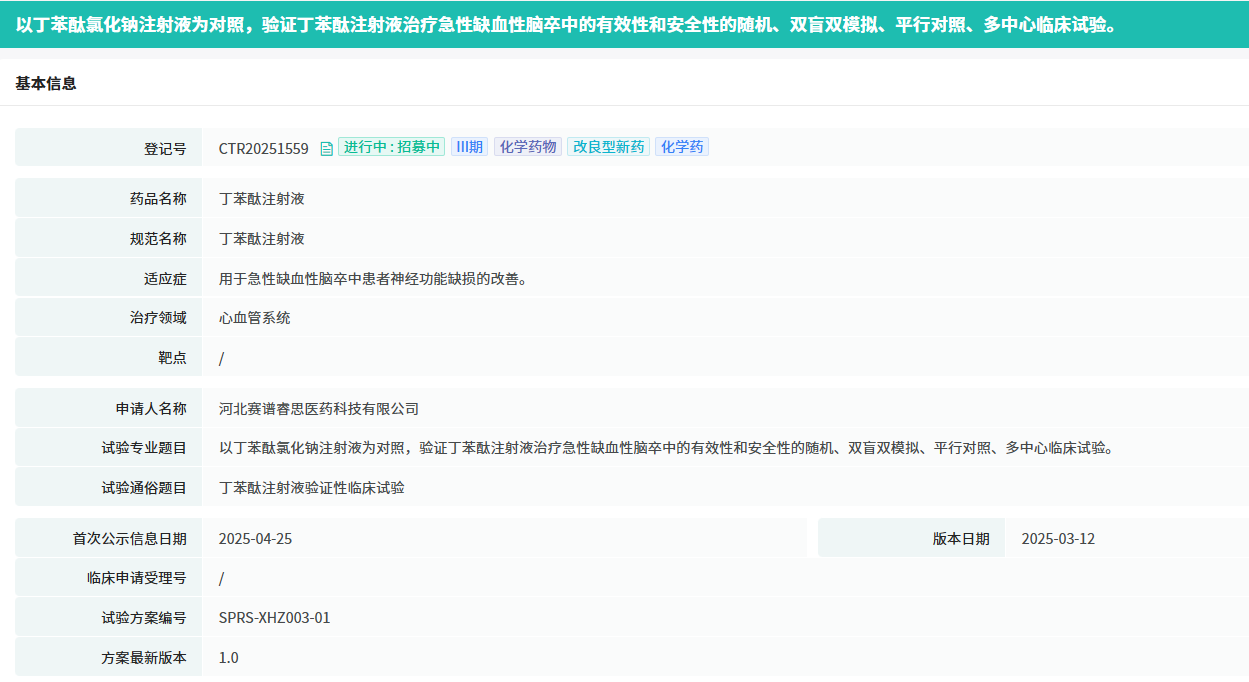Click first publication date 2025-04-25
Screen dimensions: 1249x682
[255, 538]
